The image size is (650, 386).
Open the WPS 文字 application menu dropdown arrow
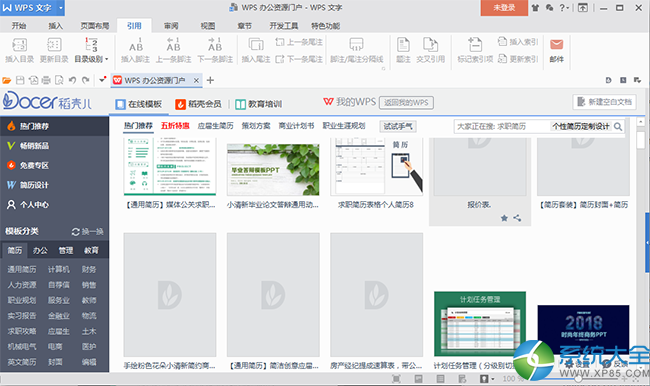pyautogui.click(x=61, y=8)
